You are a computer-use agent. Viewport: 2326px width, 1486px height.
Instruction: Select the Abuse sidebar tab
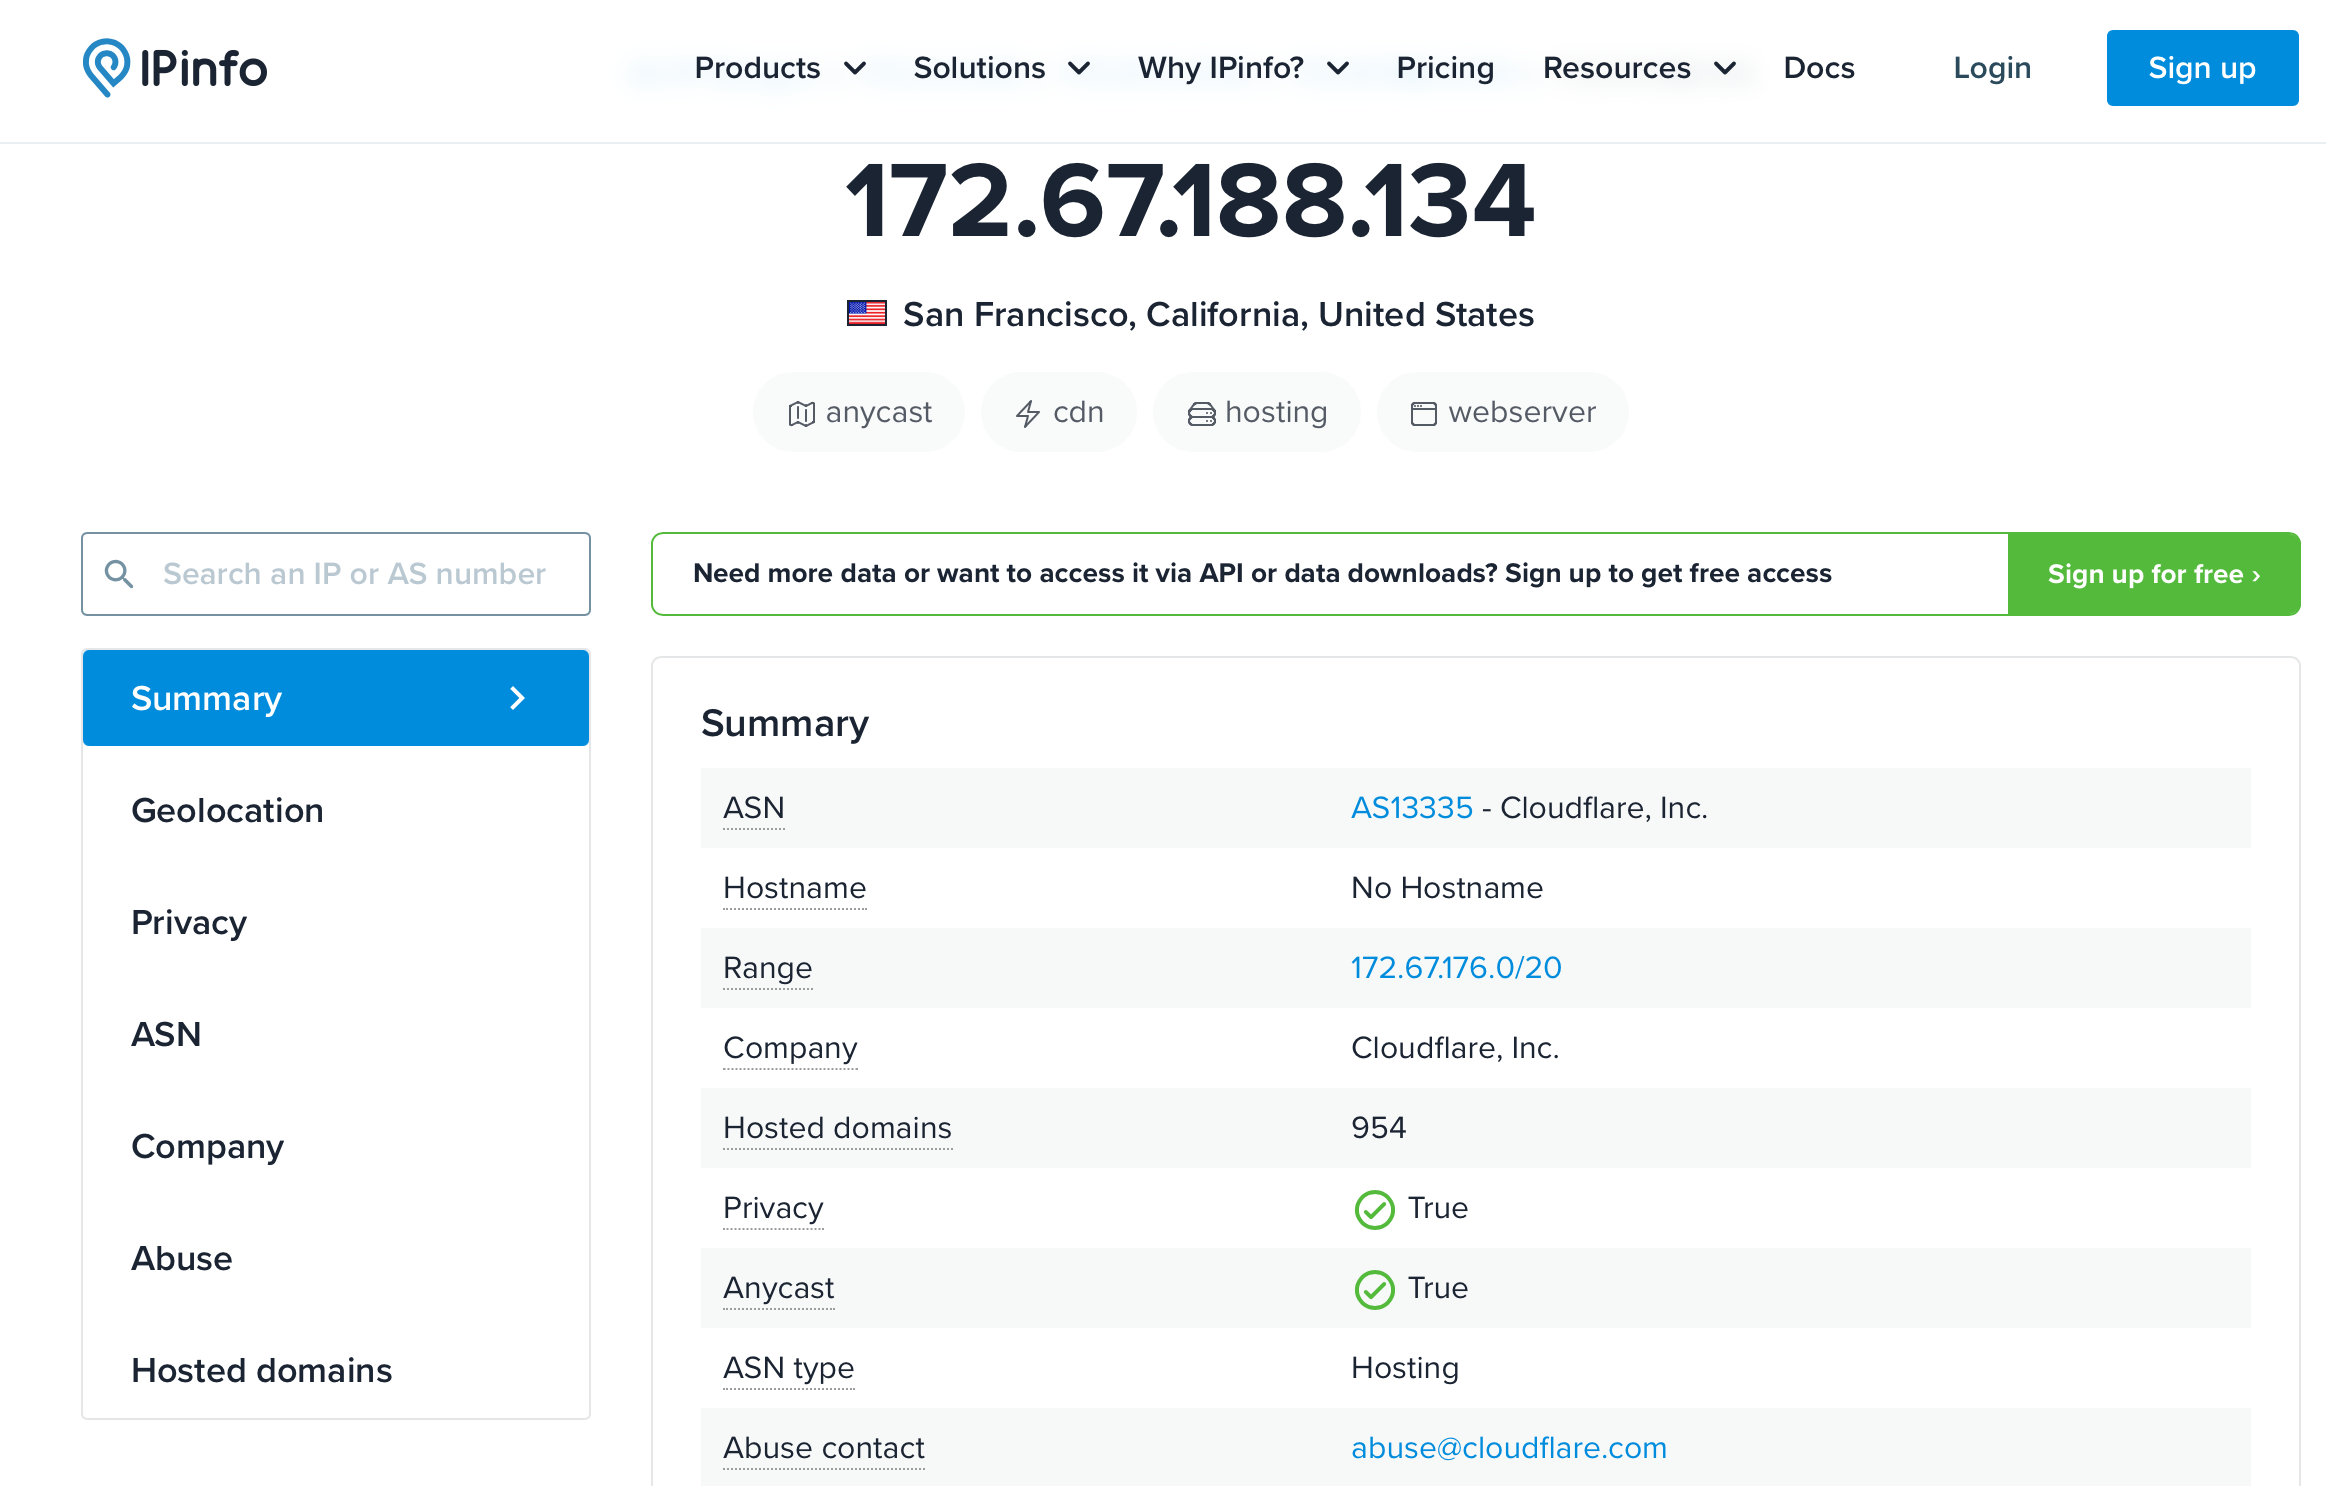pyautogui.click(x=336, y=1258)
